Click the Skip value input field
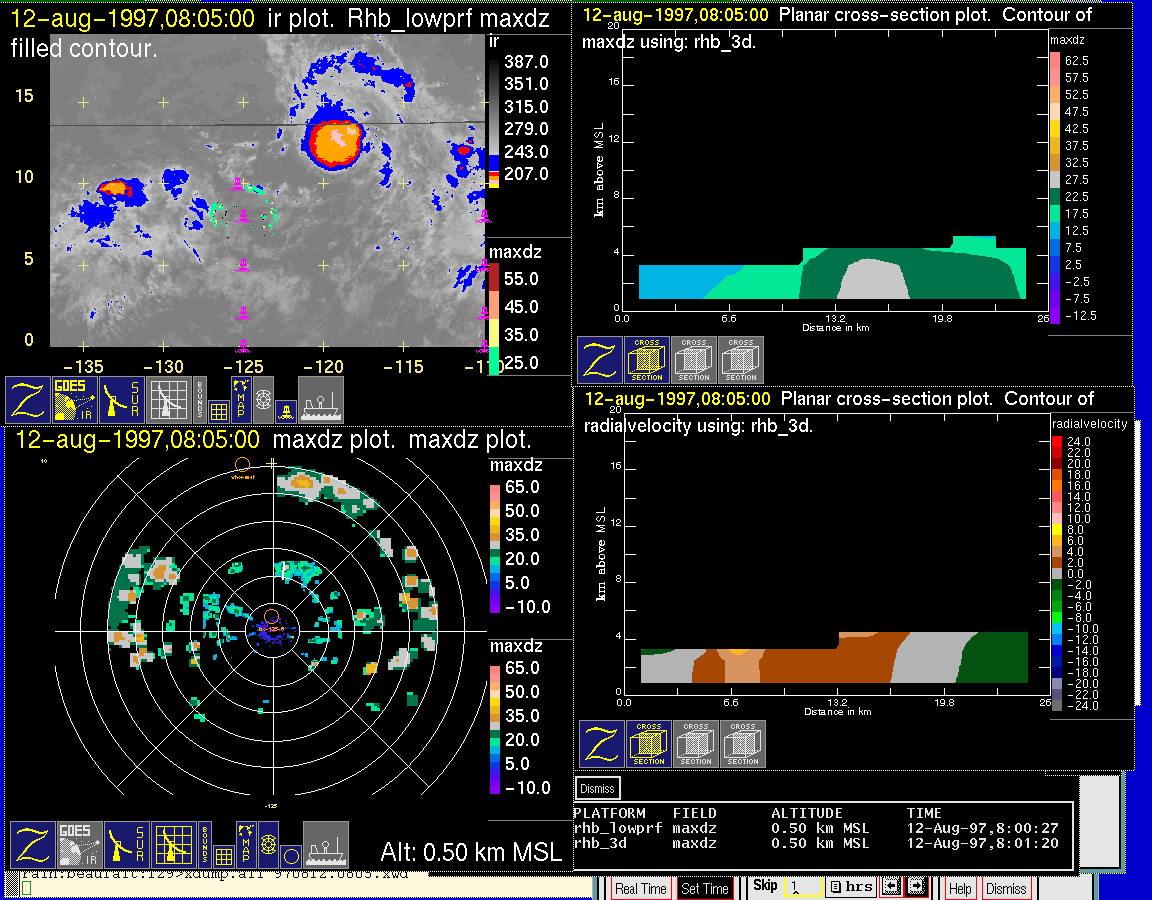The height and width of the screenshot is (900, 1152). 802,887
